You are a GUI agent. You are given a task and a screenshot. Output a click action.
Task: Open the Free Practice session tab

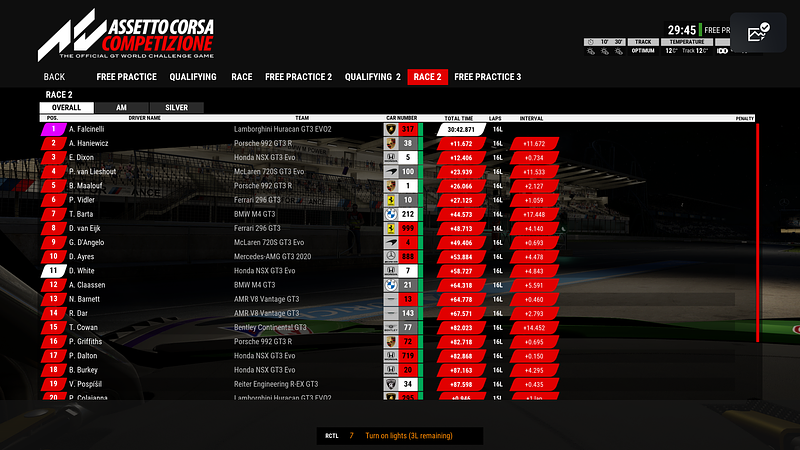(127, 77)
